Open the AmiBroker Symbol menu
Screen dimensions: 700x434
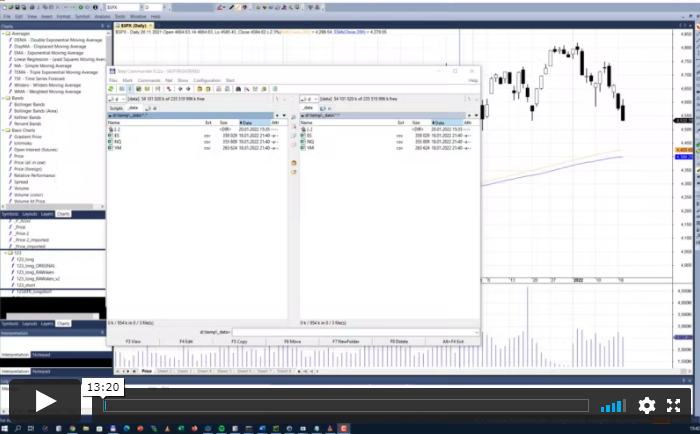82,17
